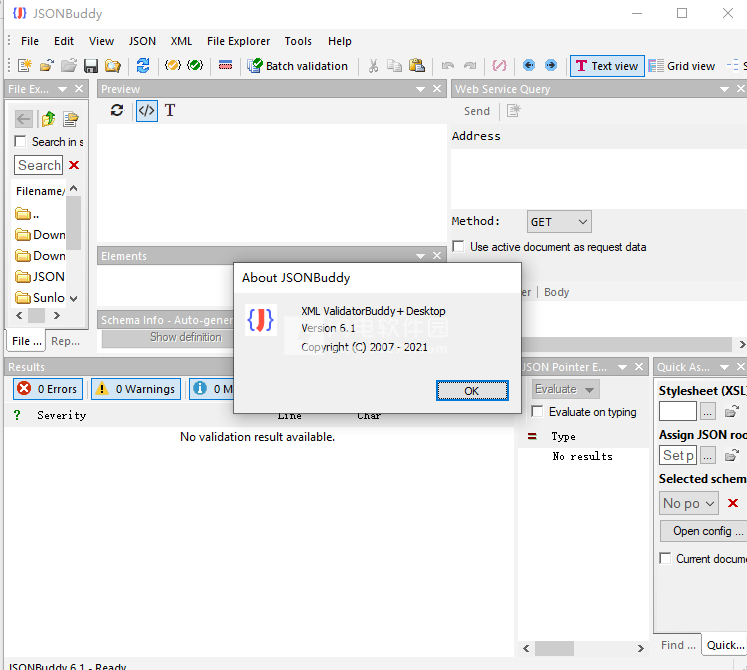Click the New document toolbar icon
The width and height of the screenshot is (747, 670).
click(x=24, y=65)
